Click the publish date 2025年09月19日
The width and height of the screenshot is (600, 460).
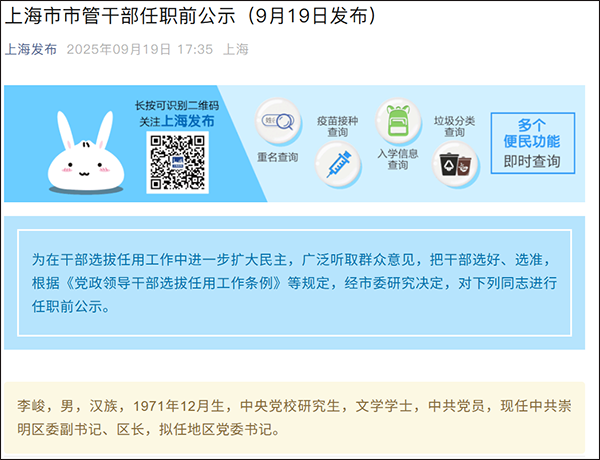pyautogui.click(x=119, y=49)
